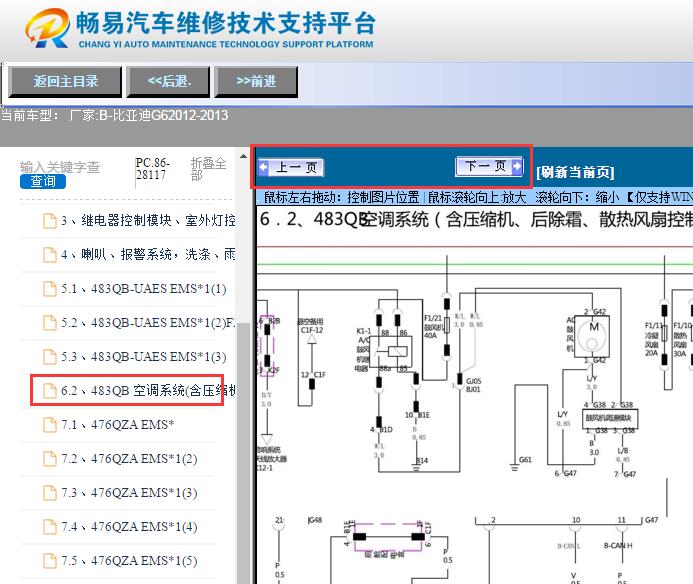
Task: Click the K1-1 A/C relay symbol in diagram
Action: [x=391, y=351]
